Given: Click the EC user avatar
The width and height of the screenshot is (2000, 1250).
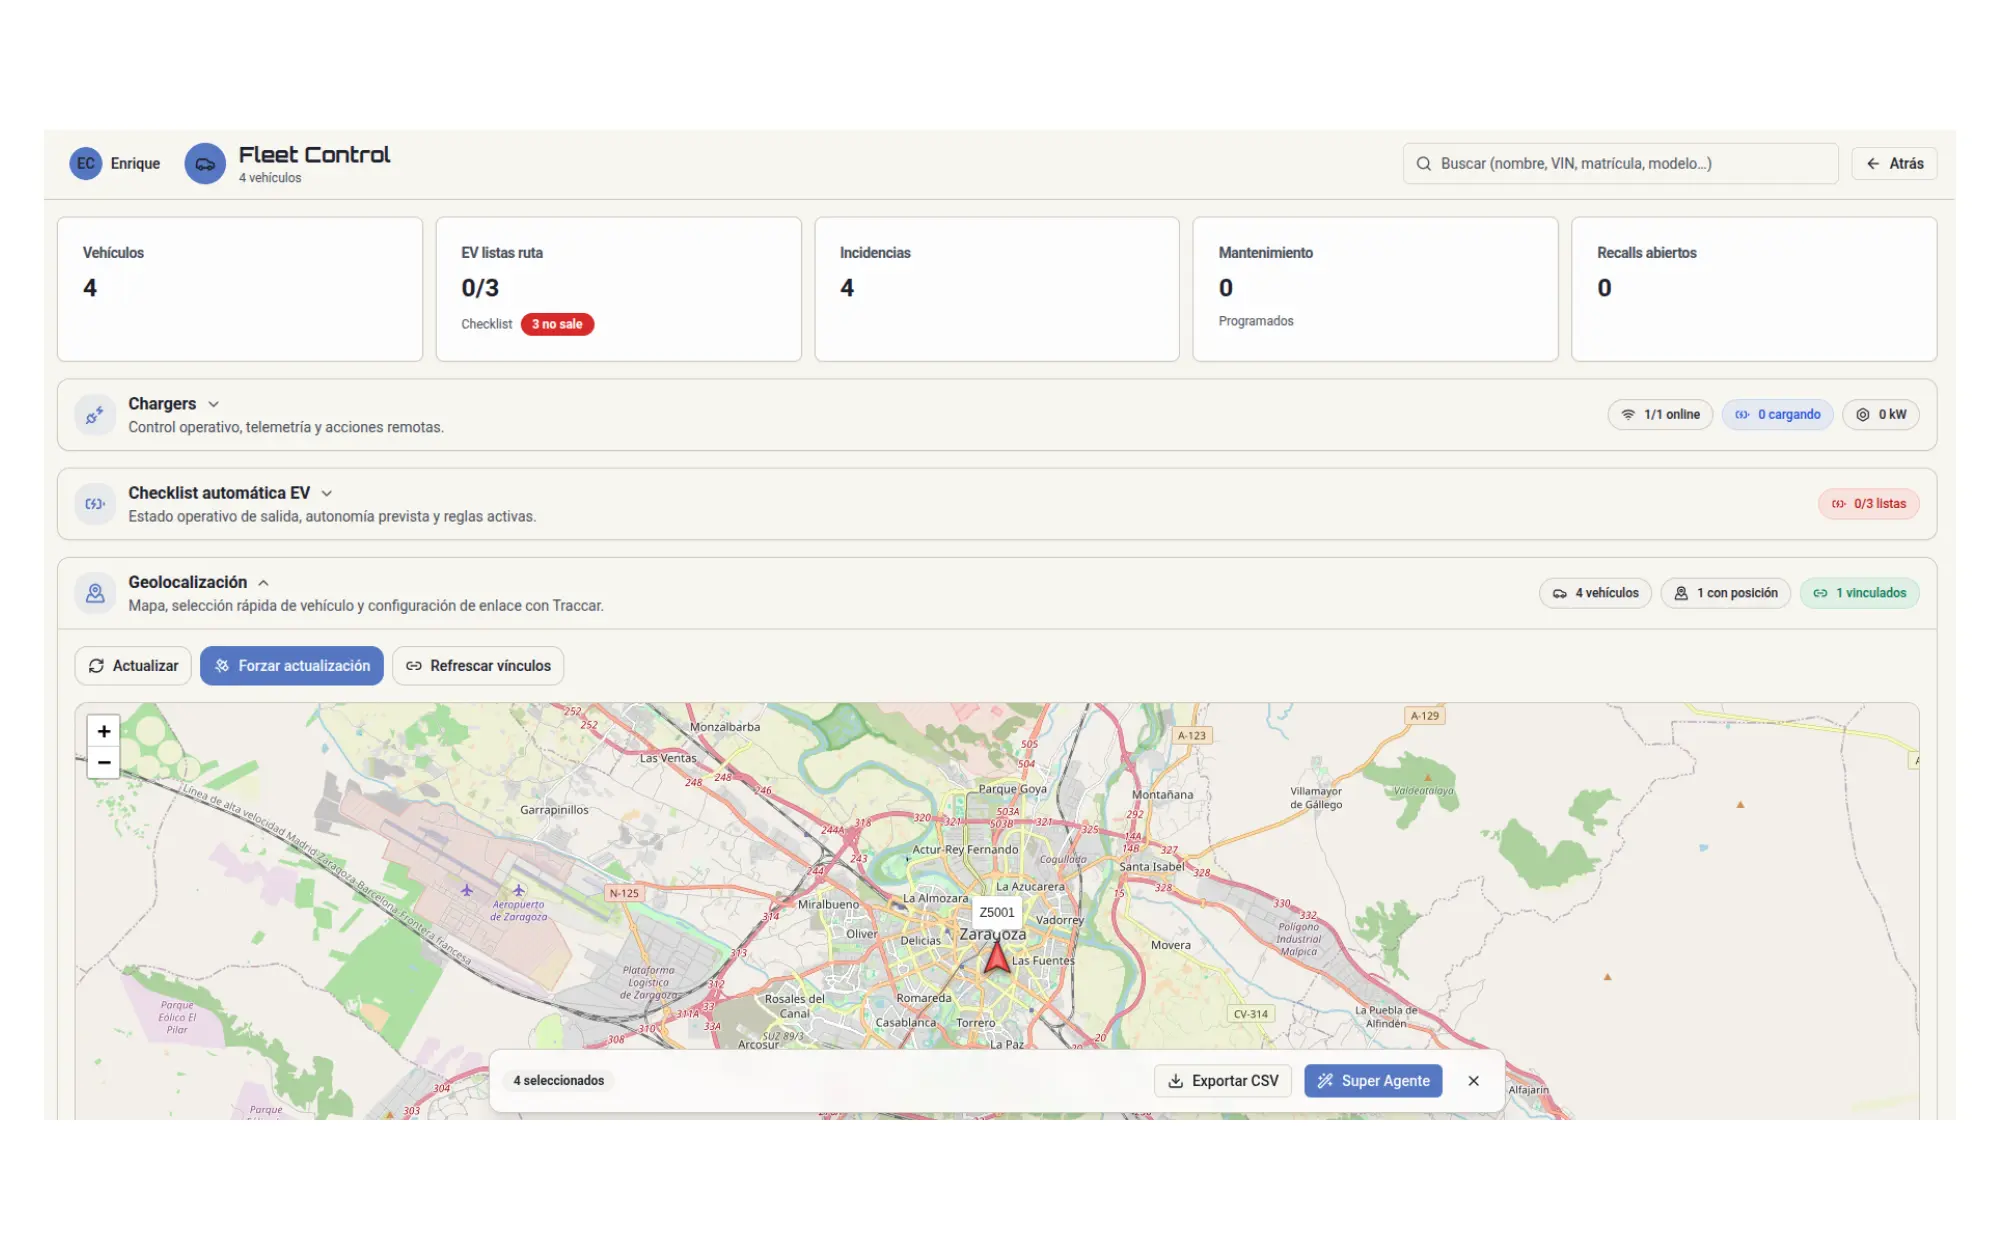Looking at the screenshot, I should point(86,163).
